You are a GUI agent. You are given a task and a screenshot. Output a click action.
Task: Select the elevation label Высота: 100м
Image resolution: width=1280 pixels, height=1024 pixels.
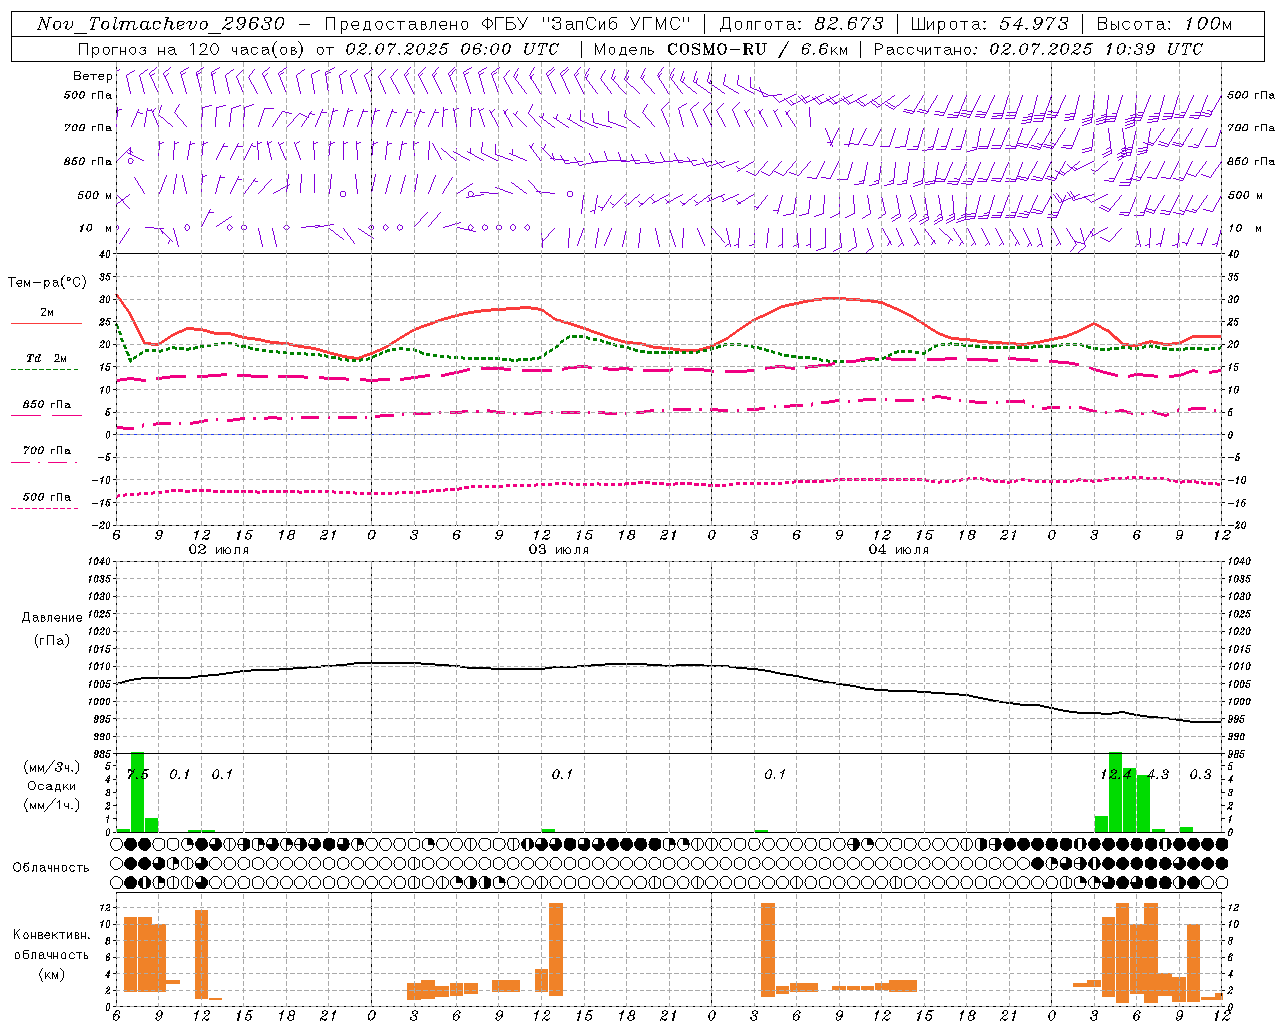pos(1164,24)
